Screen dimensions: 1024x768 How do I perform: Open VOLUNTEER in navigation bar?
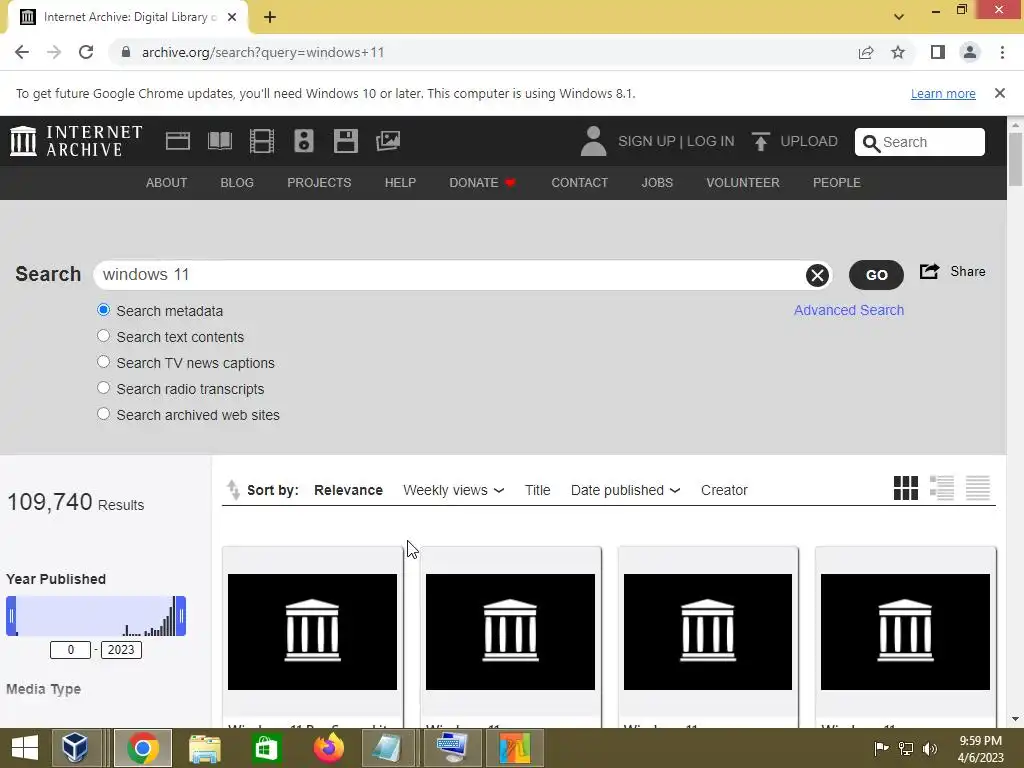pos(743,183)
